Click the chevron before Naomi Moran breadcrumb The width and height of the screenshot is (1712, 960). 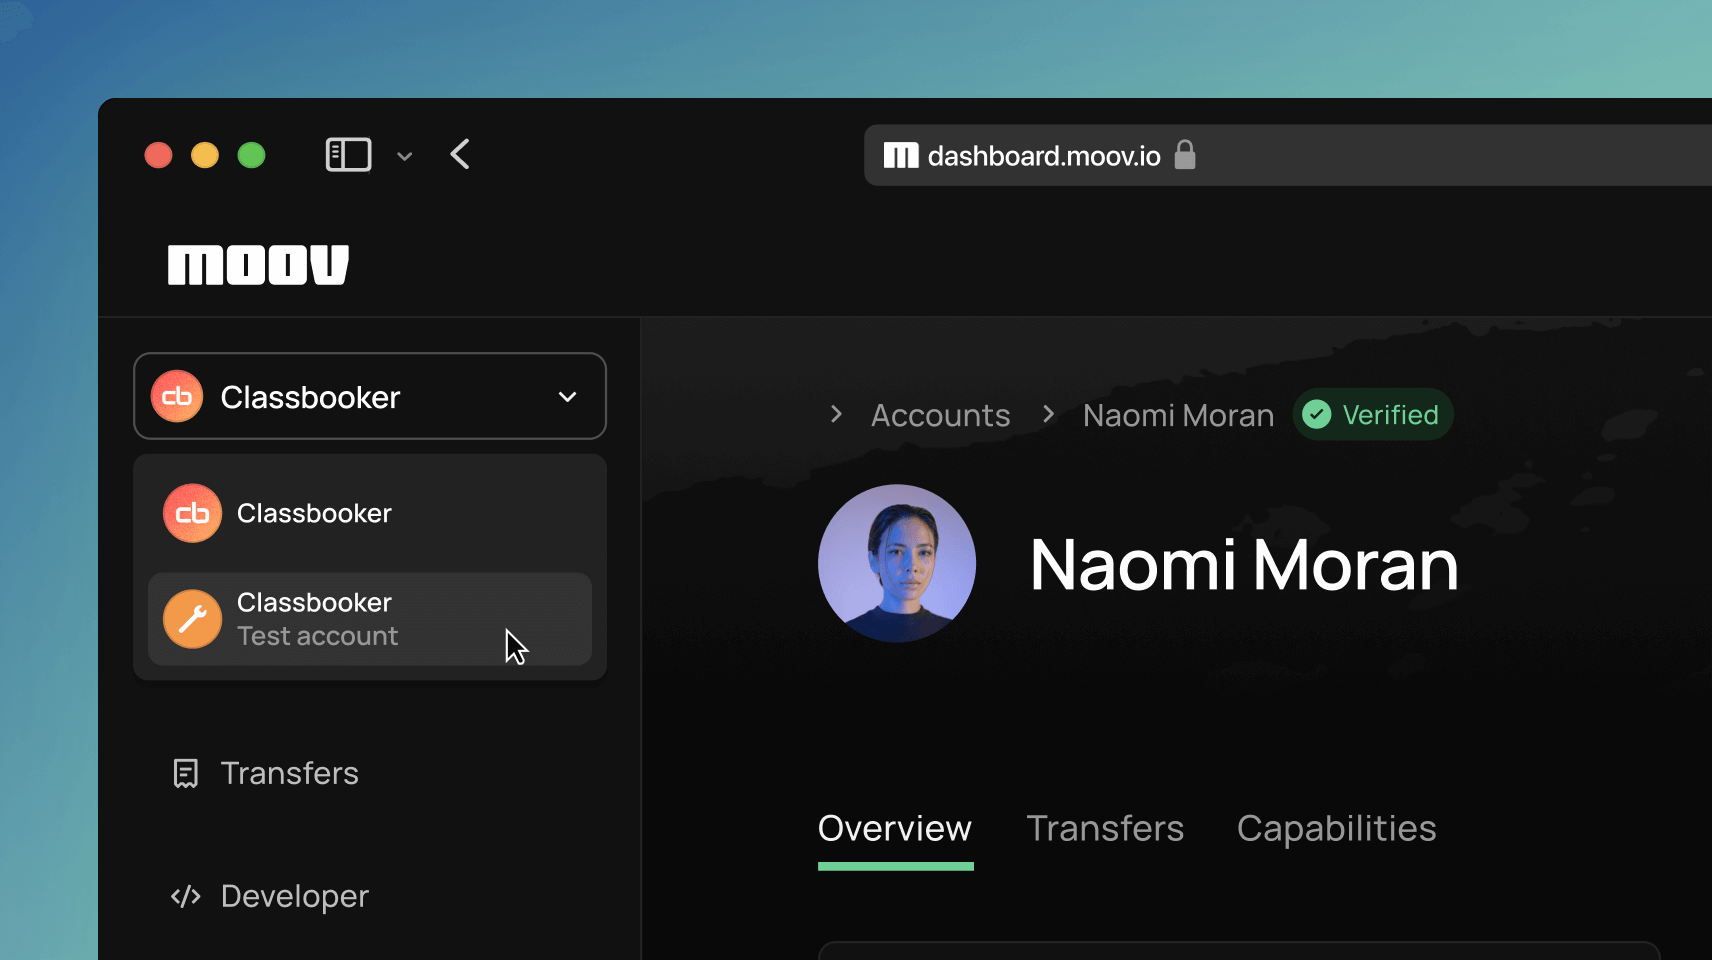click(x=1048, y=414)
